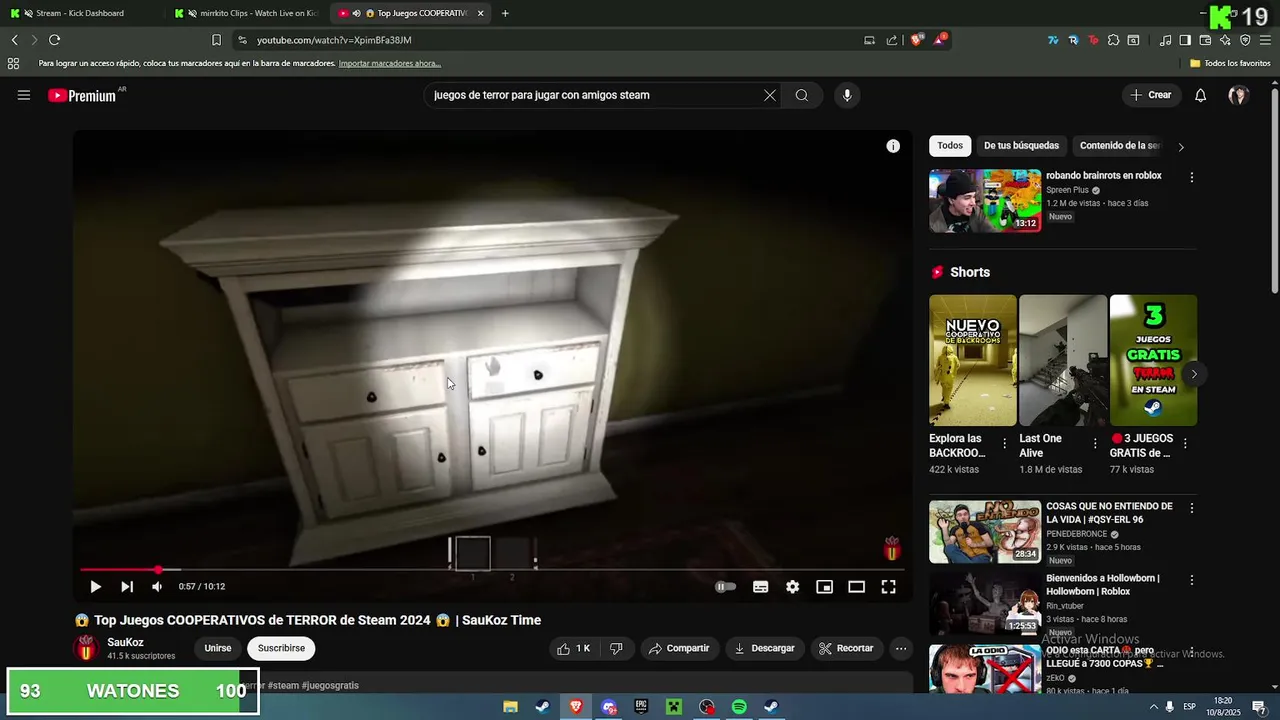
Task: Start voice search with the microphone
Action: [847, 95]
